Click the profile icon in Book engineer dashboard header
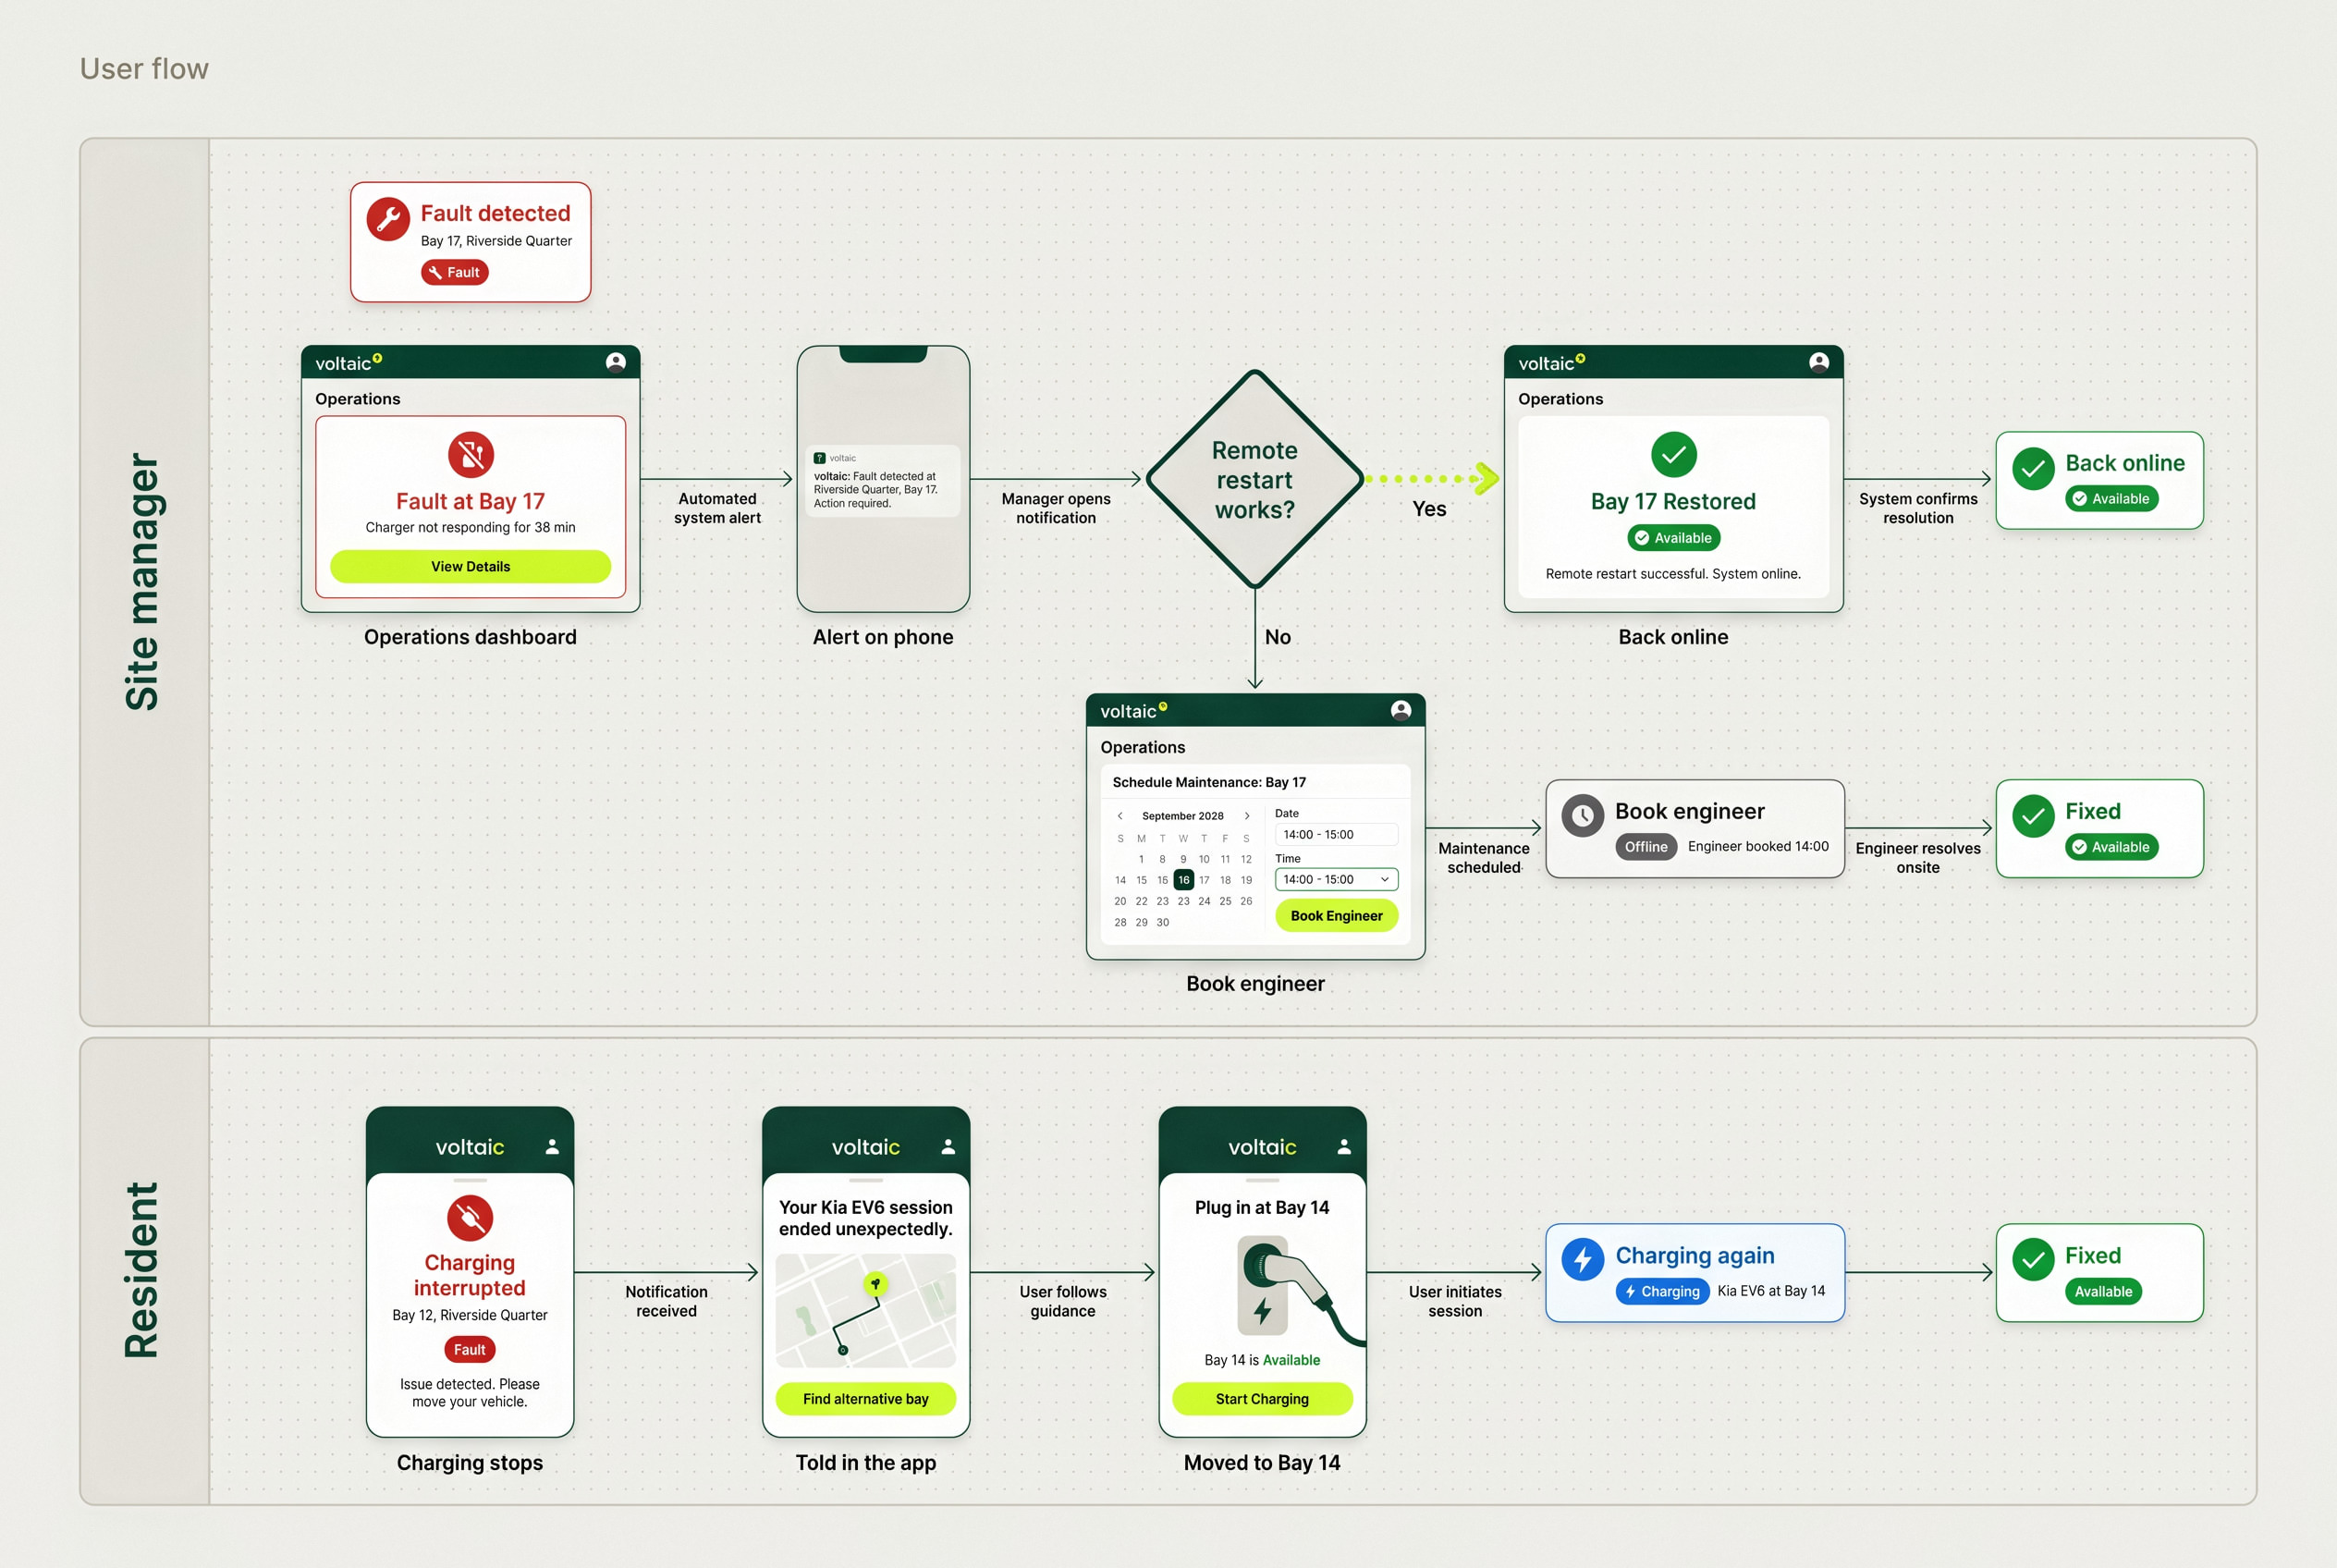Image resolution: width=2337 pixels, height=1568 pixels. (1401, 710)
